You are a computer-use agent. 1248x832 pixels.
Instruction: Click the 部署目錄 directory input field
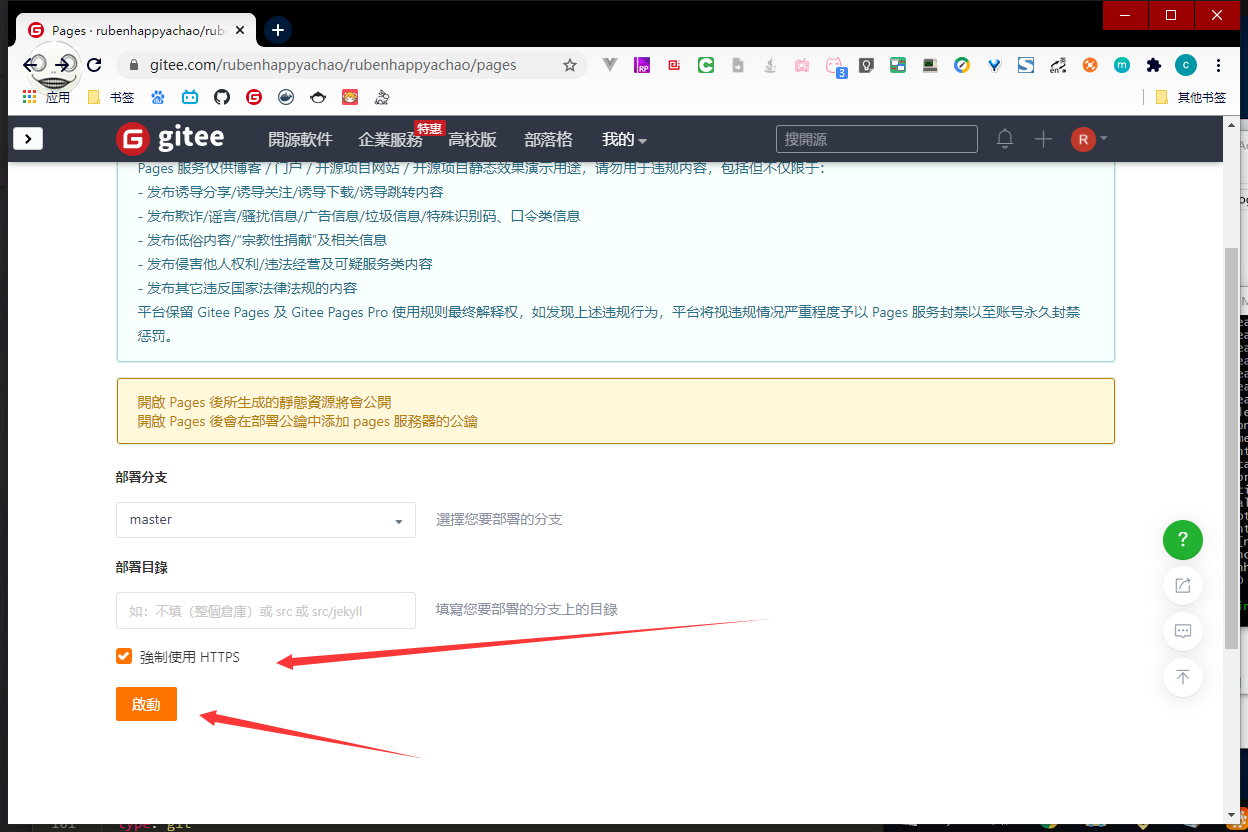(x=266, y=610)
